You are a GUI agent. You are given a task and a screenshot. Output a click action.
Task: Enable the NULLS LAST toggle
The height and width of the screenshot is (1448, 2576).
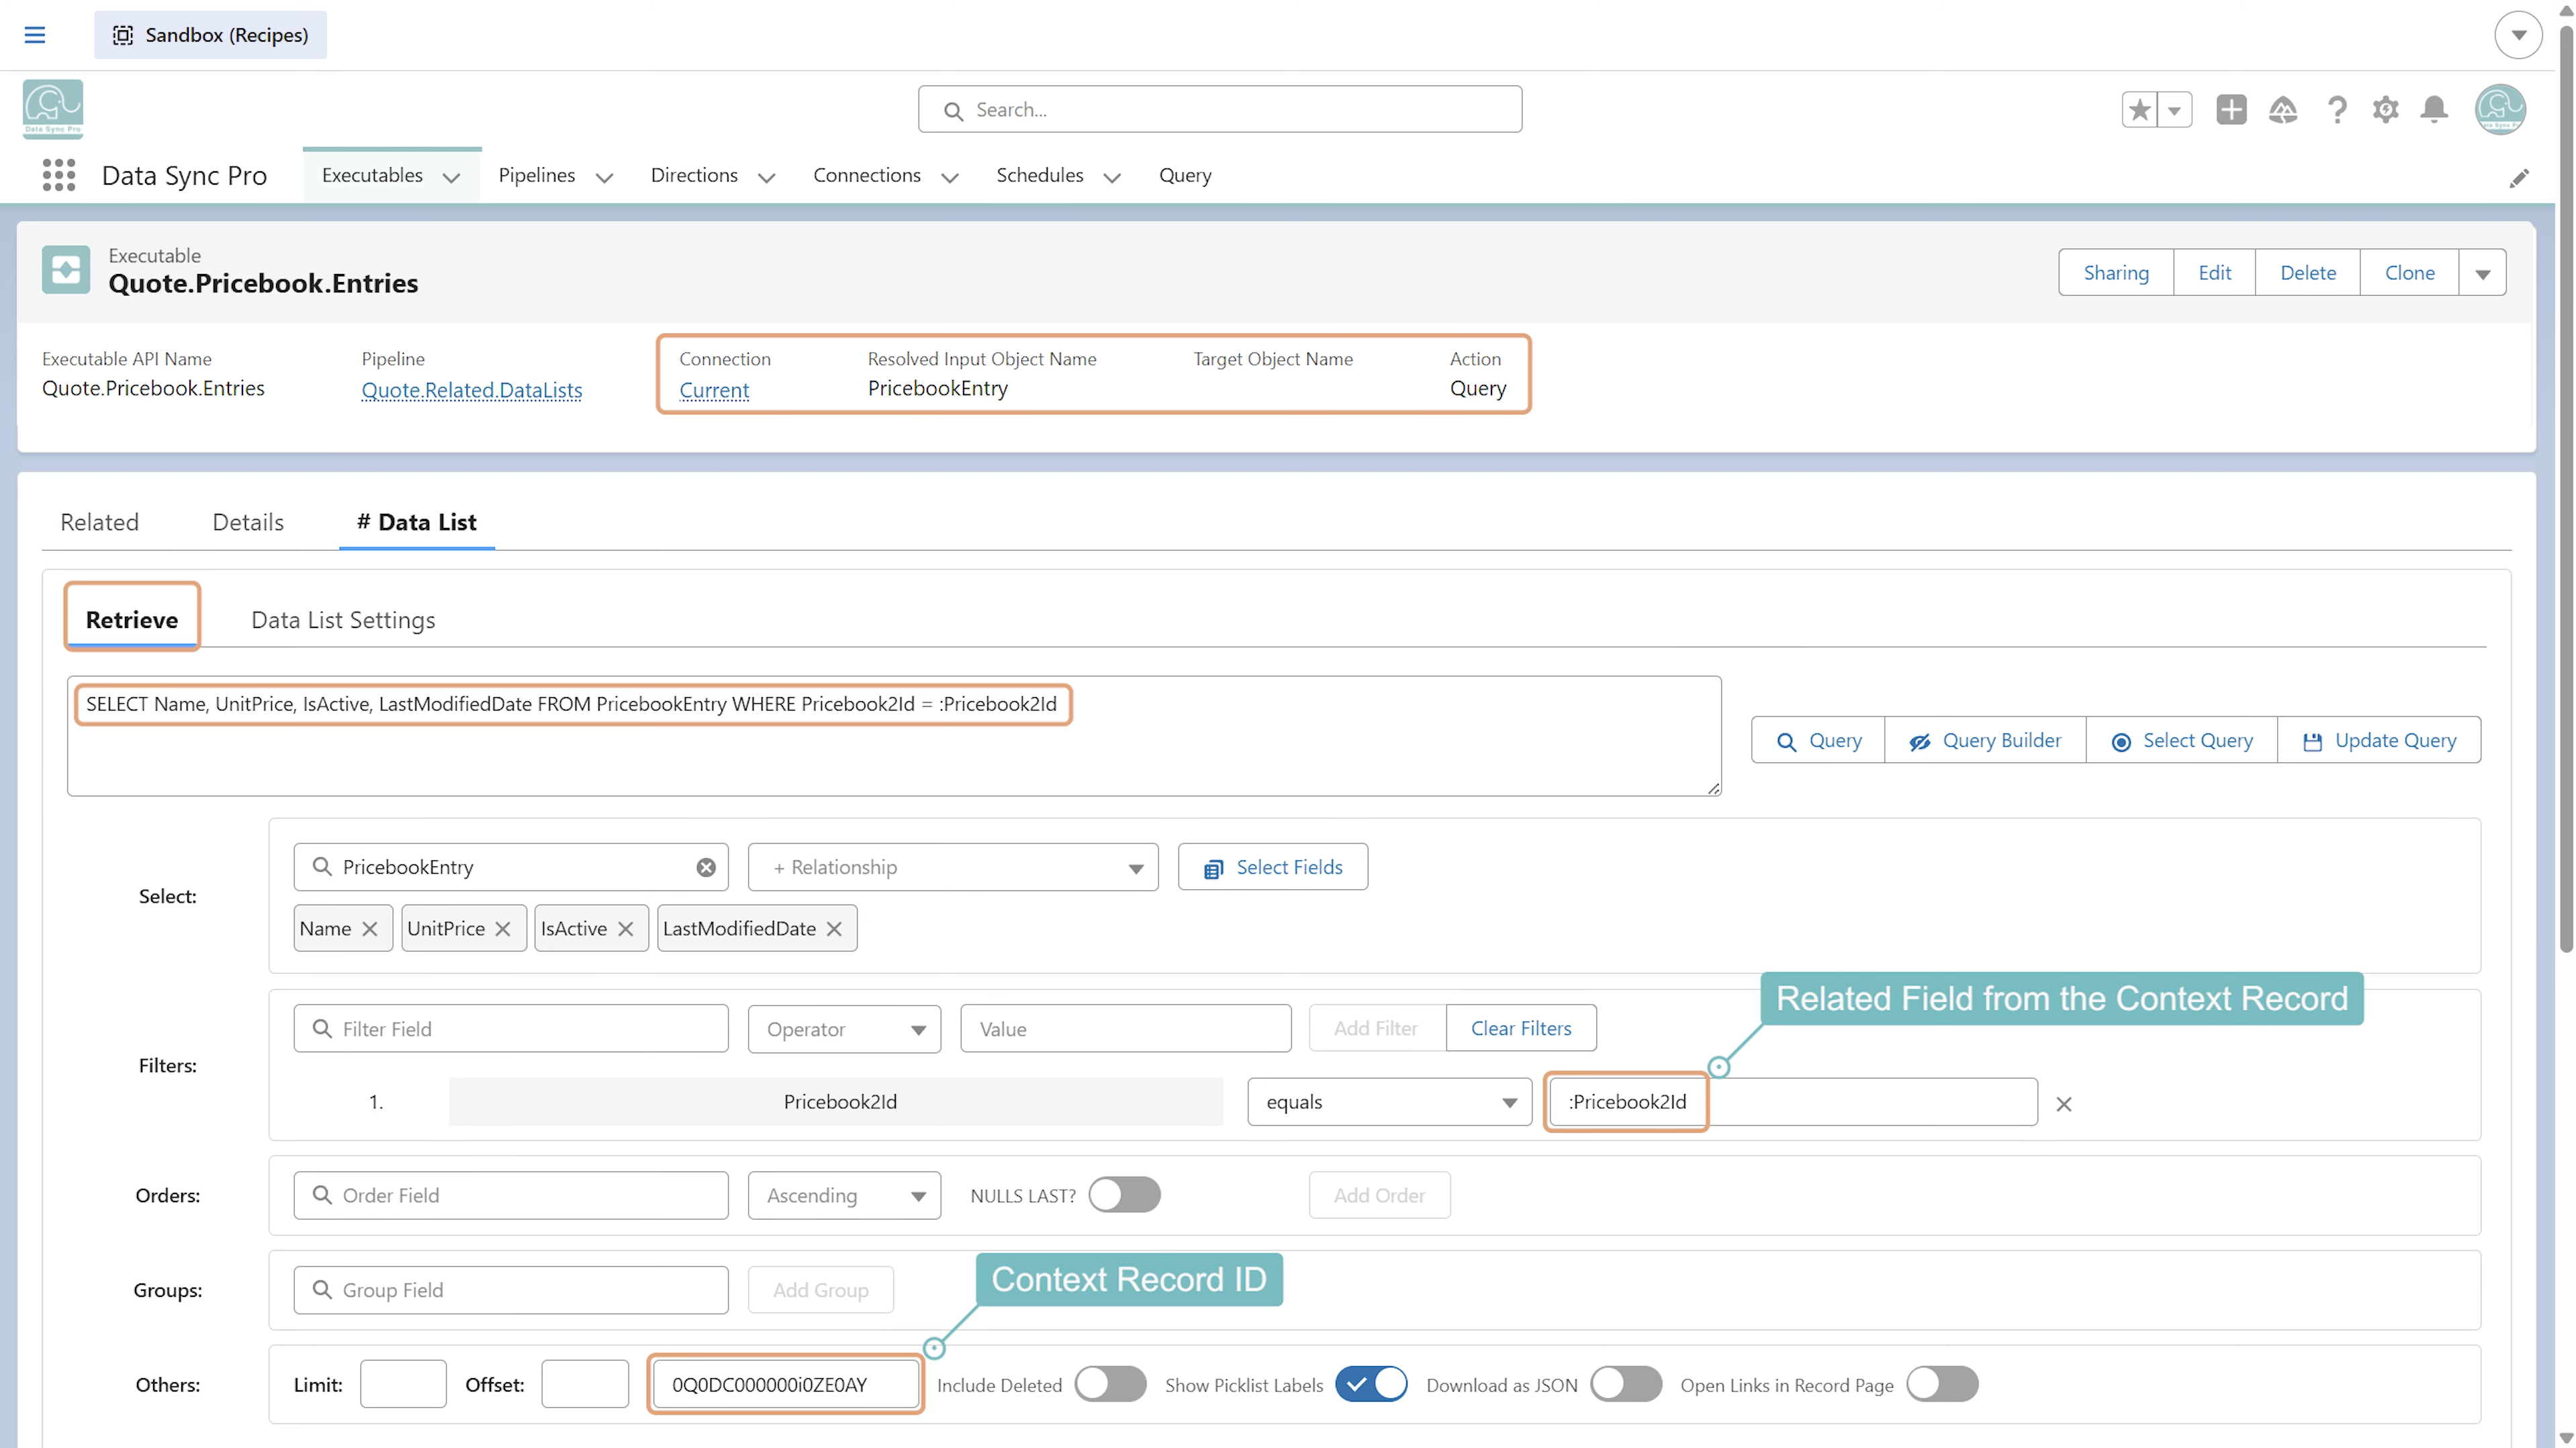(1124, 1194)
